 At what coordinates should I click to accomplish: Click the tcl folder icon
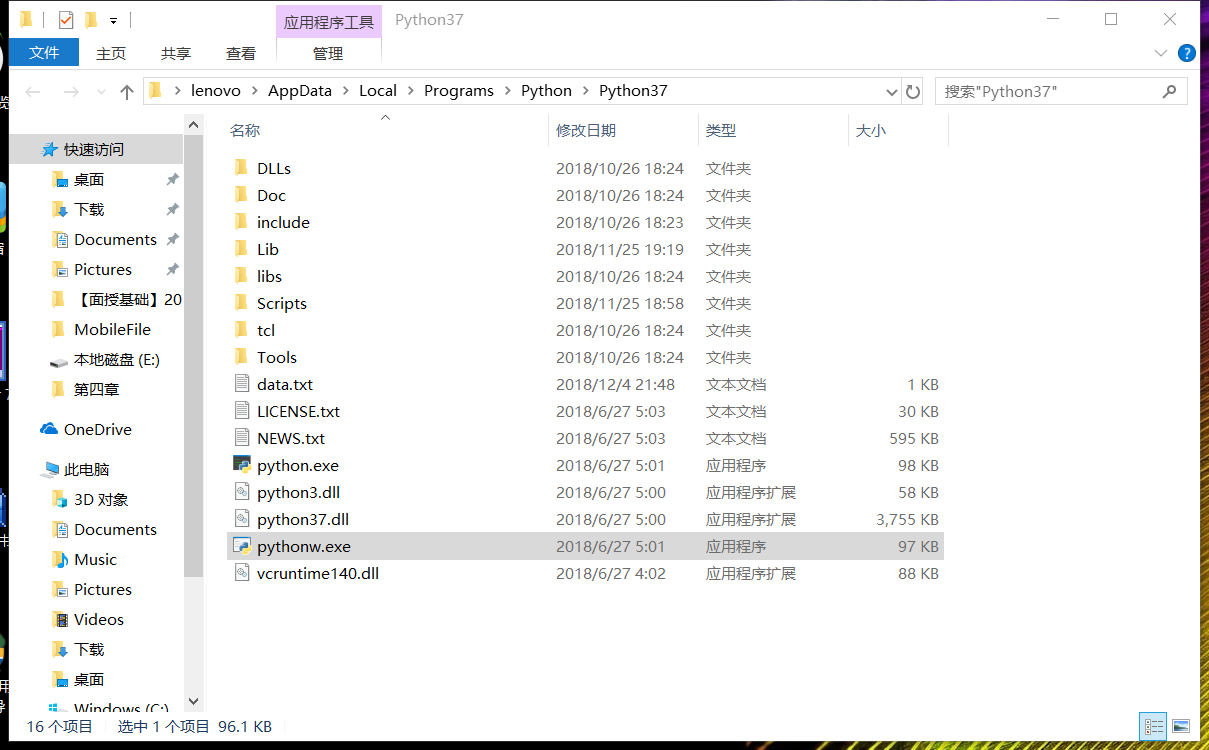point(241,330)
